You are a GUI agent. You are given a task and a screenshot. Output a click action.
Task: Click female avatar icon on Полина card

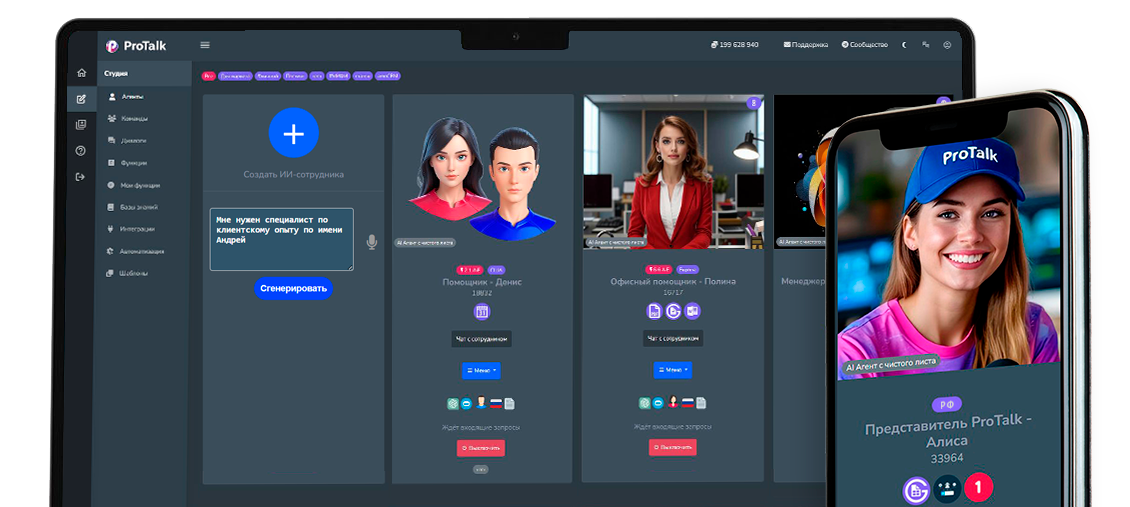pyautogui.click(x=672, y=402)
